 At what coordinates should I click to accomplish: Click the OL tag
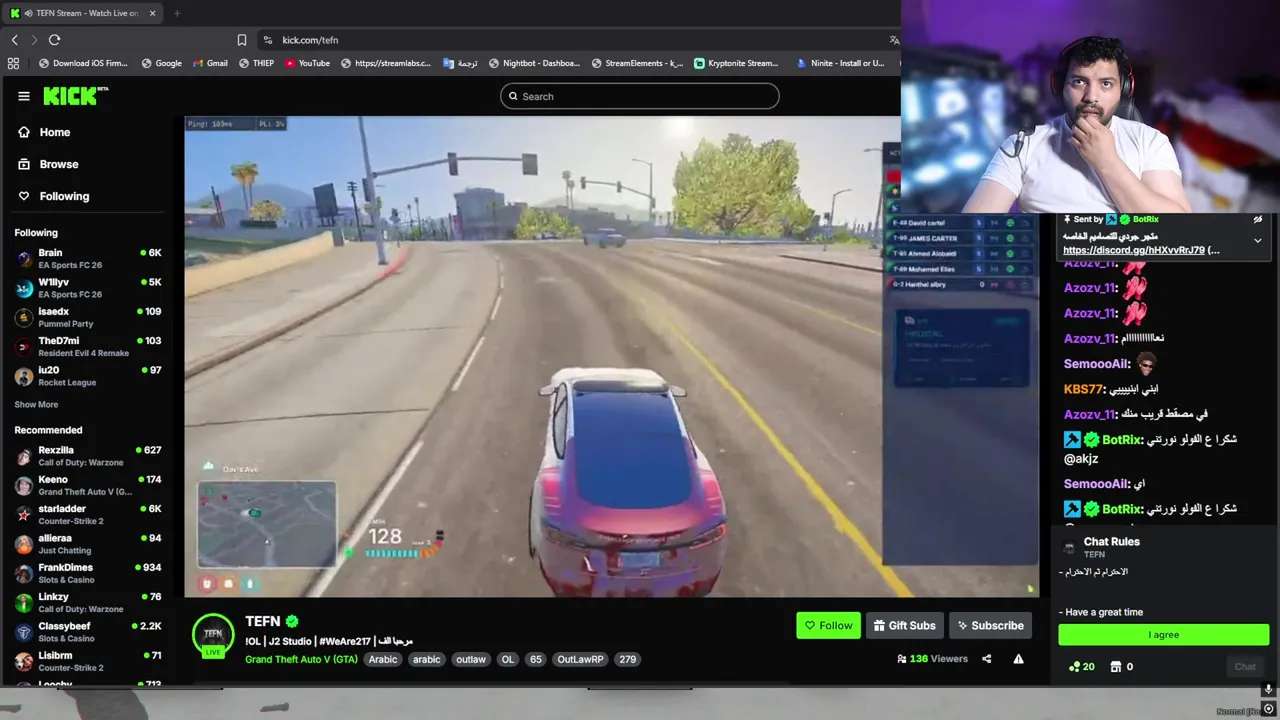[508, 659]
